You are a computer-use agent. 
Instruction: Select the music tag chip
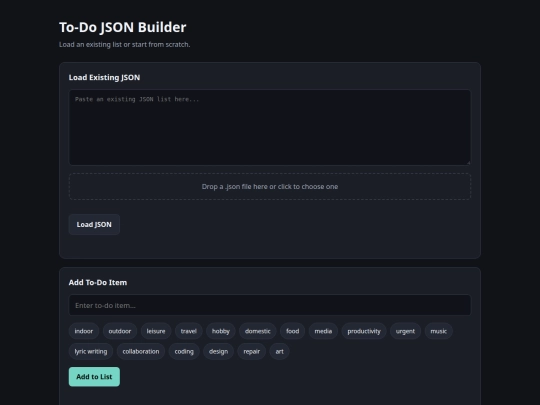(439, 331)
